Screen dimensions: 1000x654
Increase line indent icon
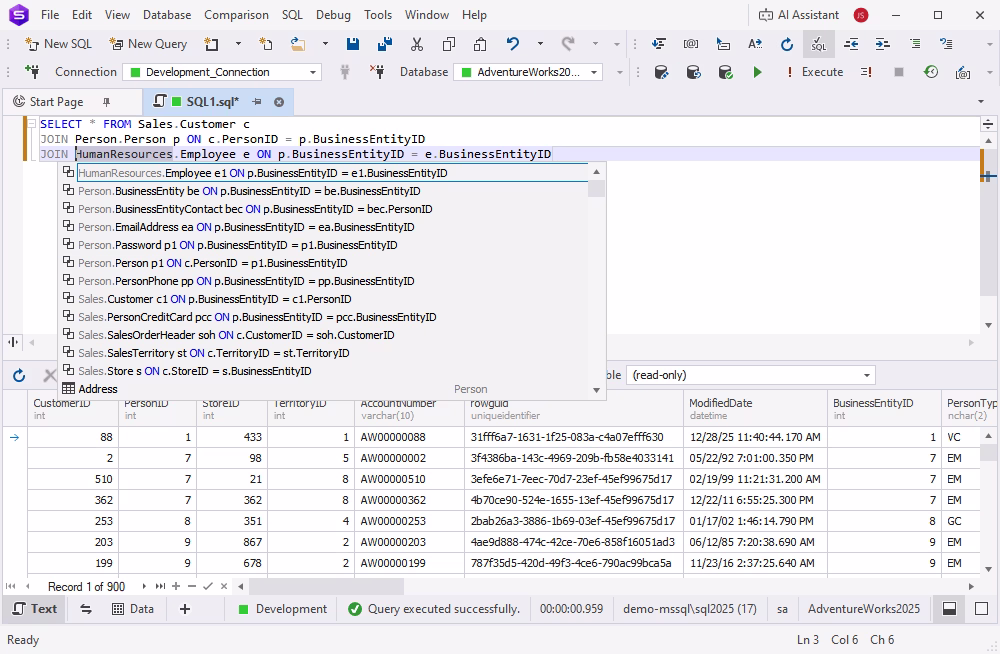tap(883, 44)
